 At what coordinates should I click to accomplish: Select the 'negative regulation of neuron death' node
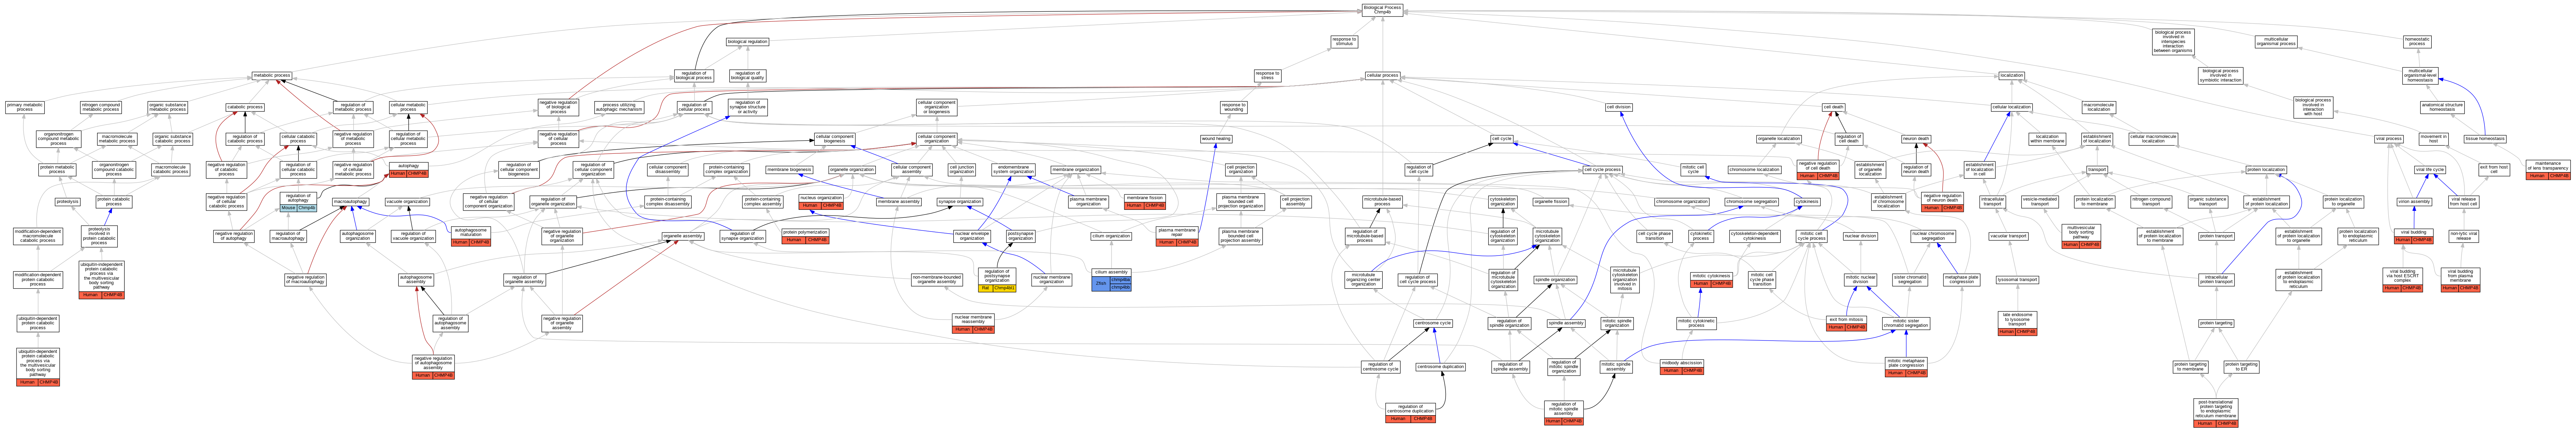point(1943,202)
